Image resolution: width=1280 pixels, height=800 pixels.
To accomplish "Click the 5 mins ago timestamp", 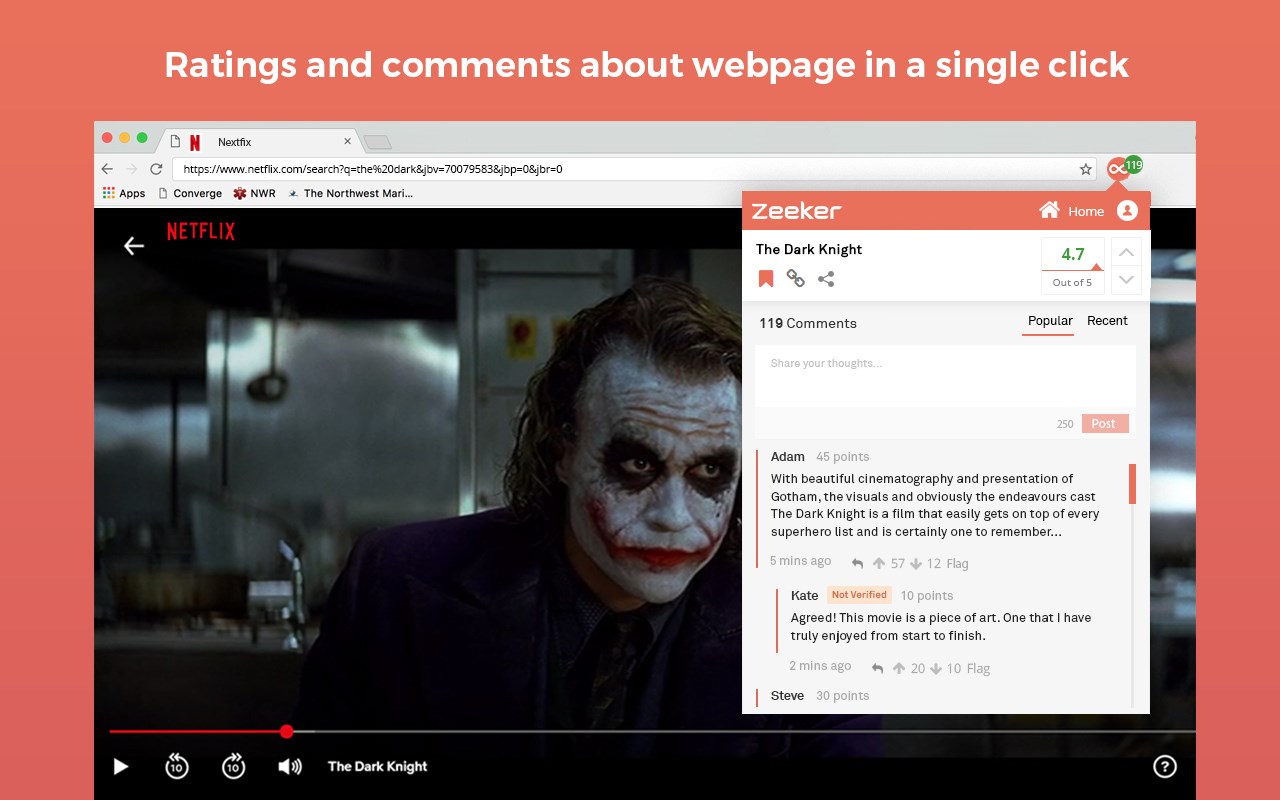I will pyautogui.click(x=801, y=561).
